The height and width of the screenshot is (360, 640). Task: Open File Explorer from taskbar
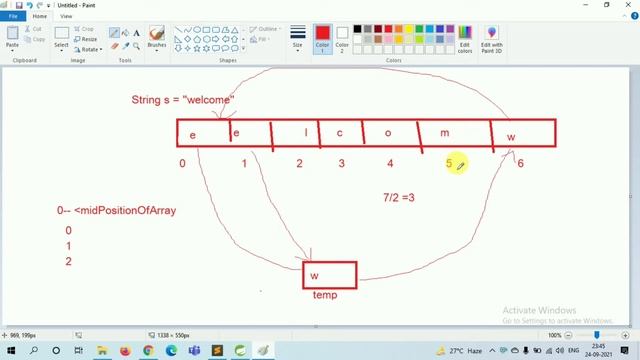coord(102,350)
